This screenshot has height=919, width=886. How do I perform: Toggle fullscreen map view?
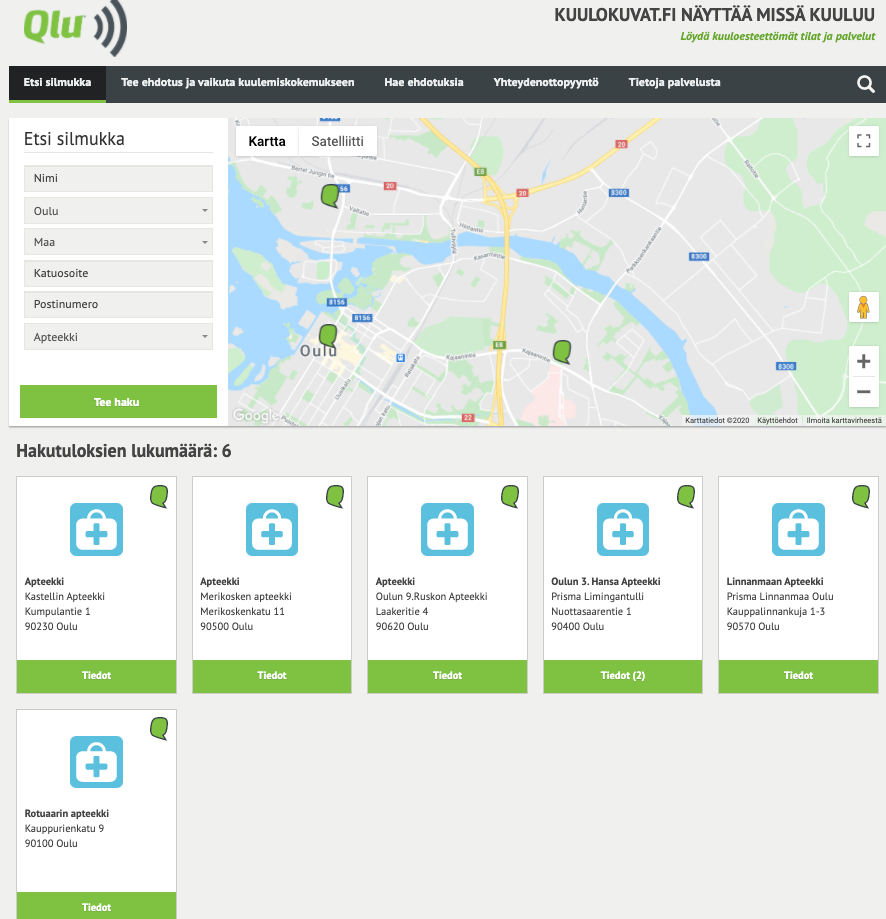tap(863, 141)
